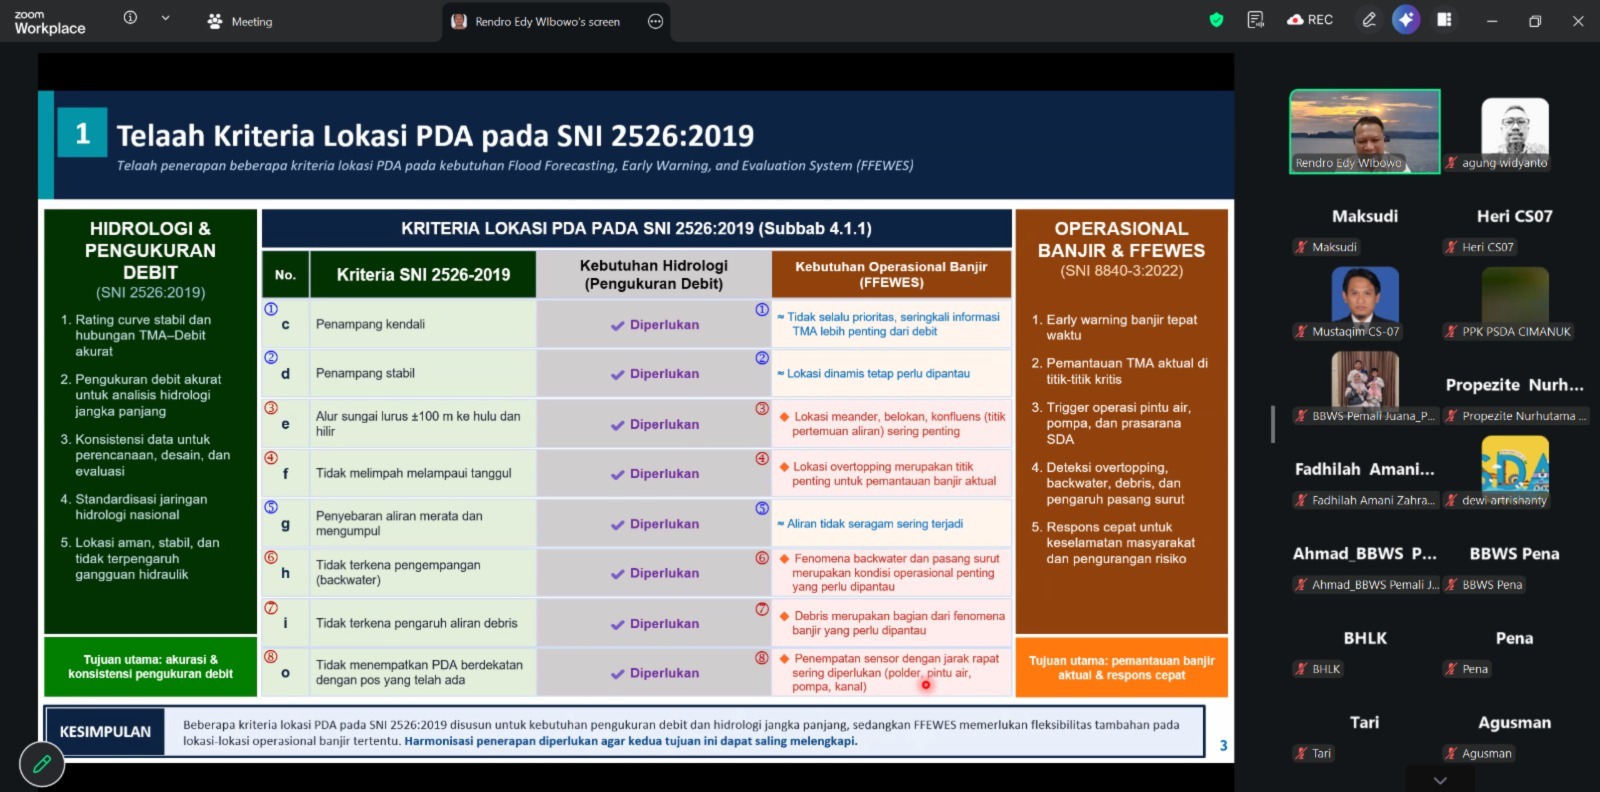
Task: Click Fadhilah Amani Zahra's muted mic icon
Action: coord(1301,500)
